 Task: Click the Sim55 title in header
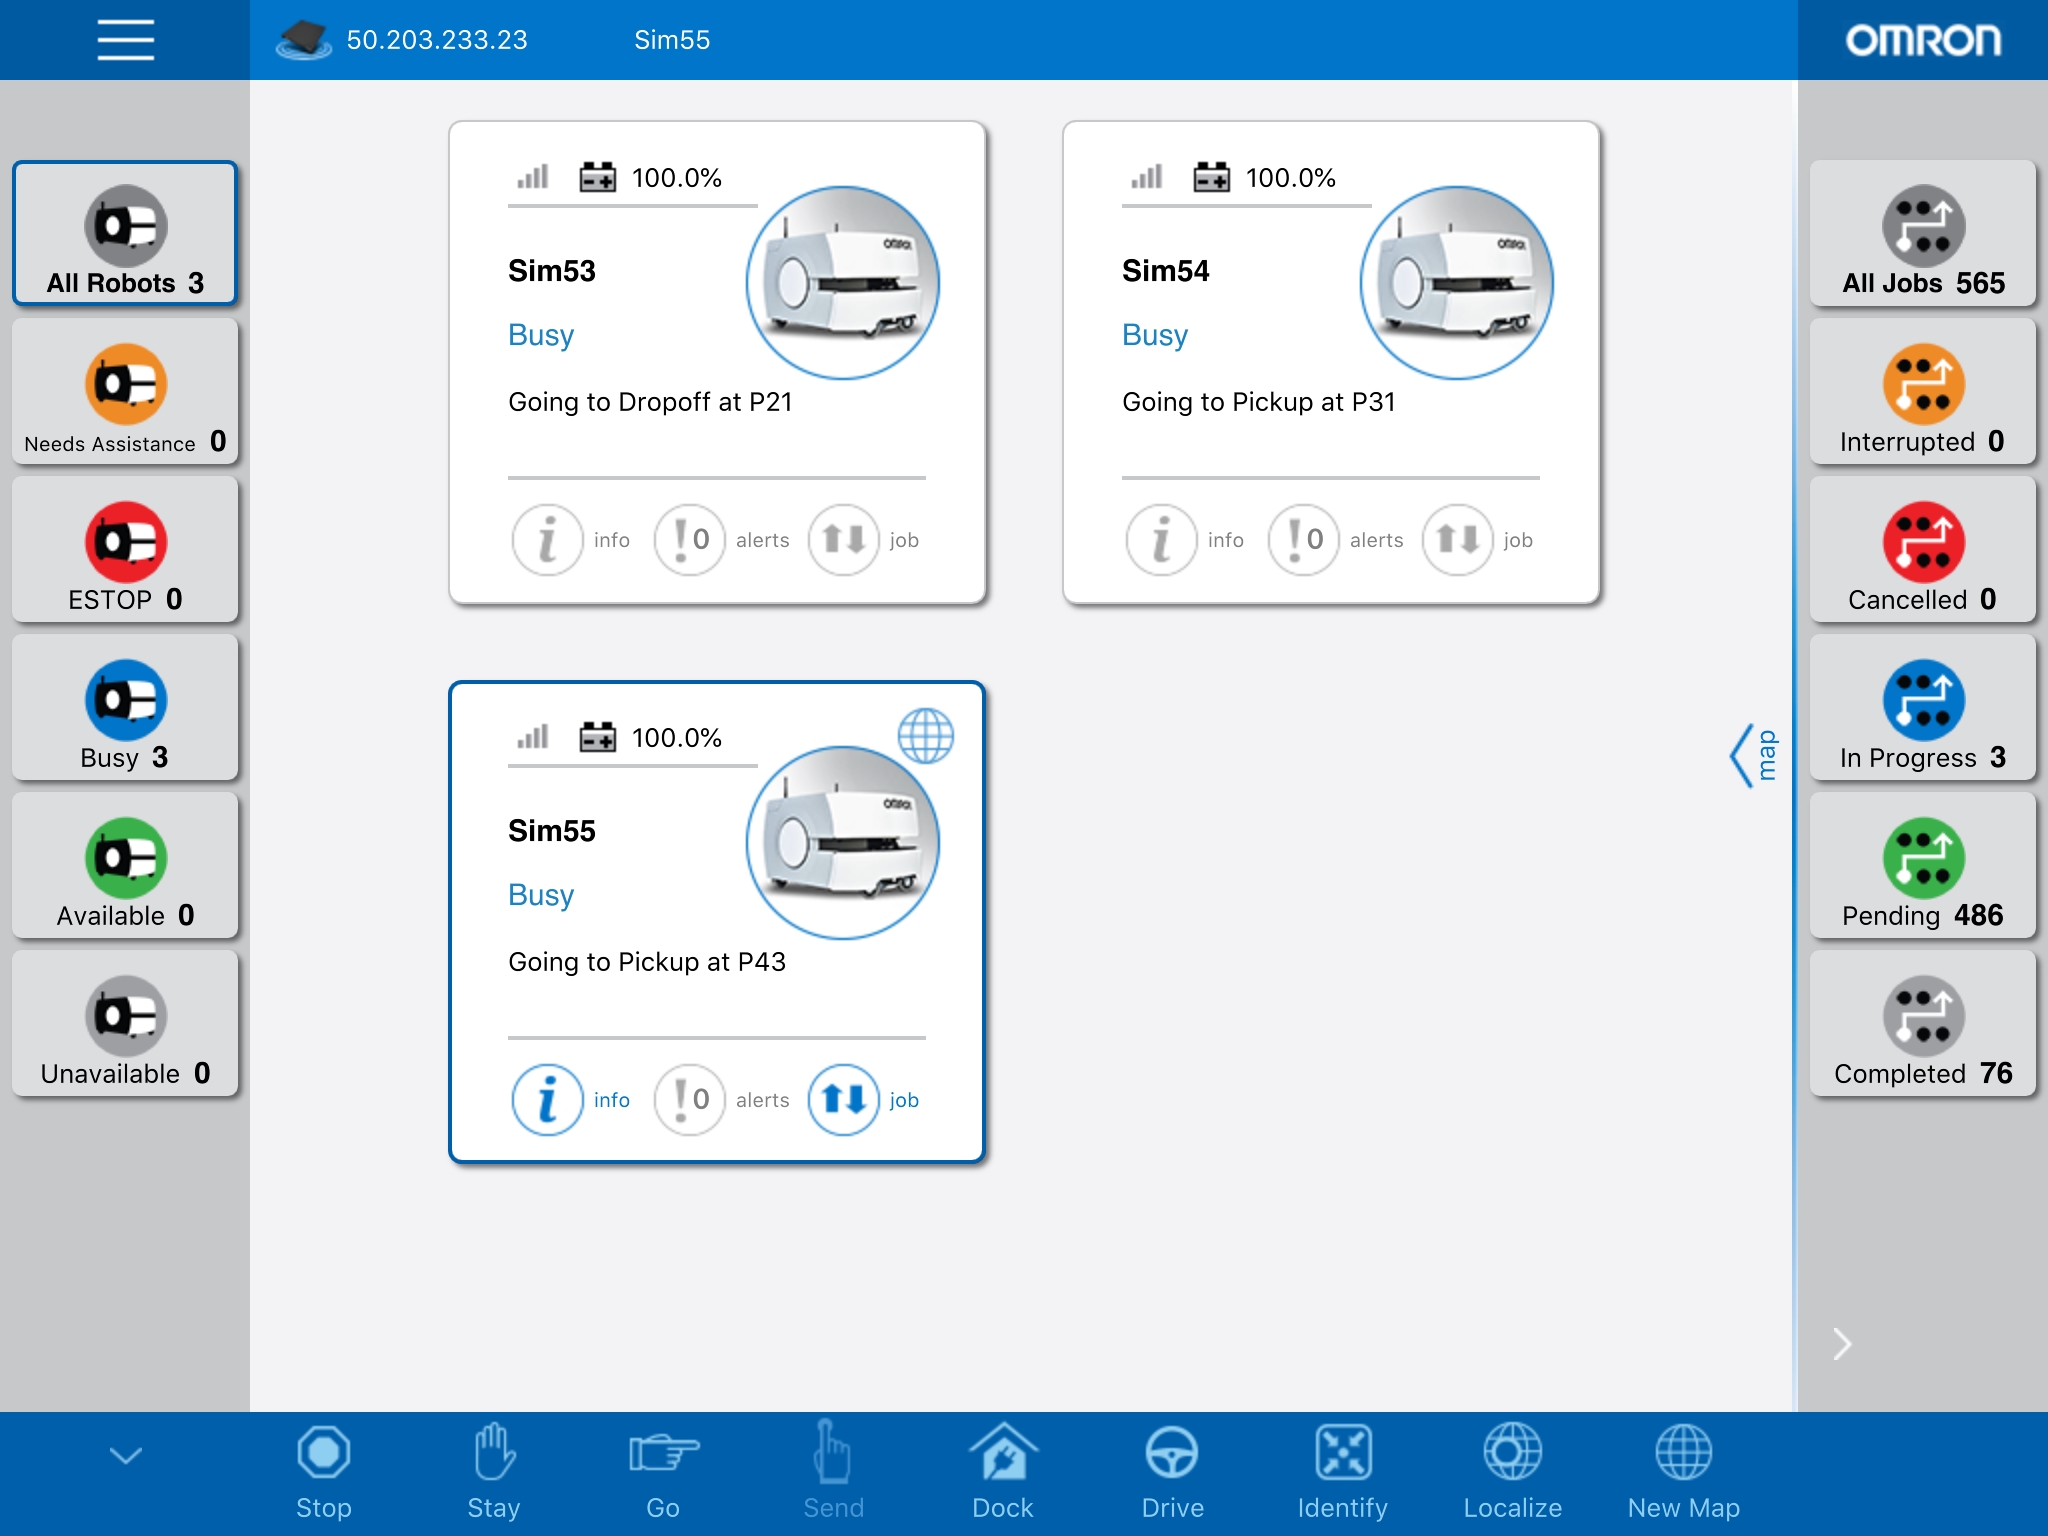pos(672,40)
